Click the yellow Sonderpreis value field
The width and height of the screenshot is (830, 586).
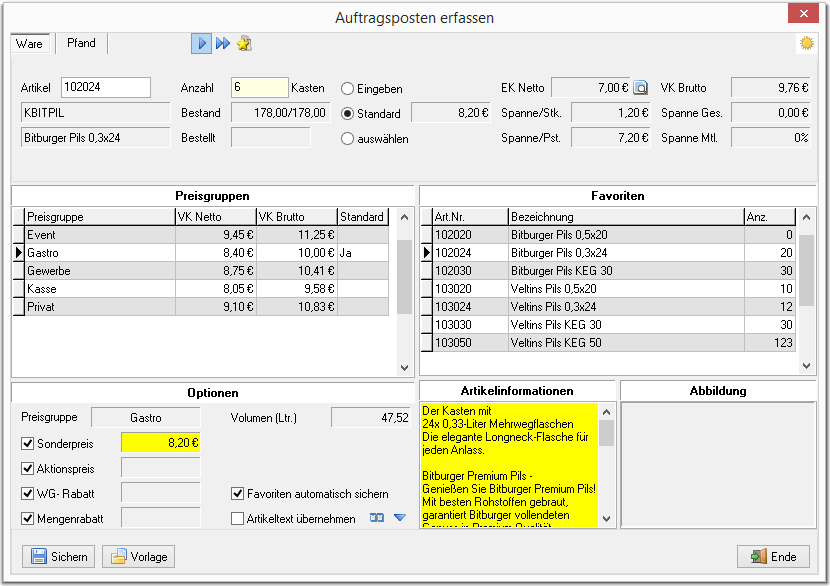click(x=161, y=443)
